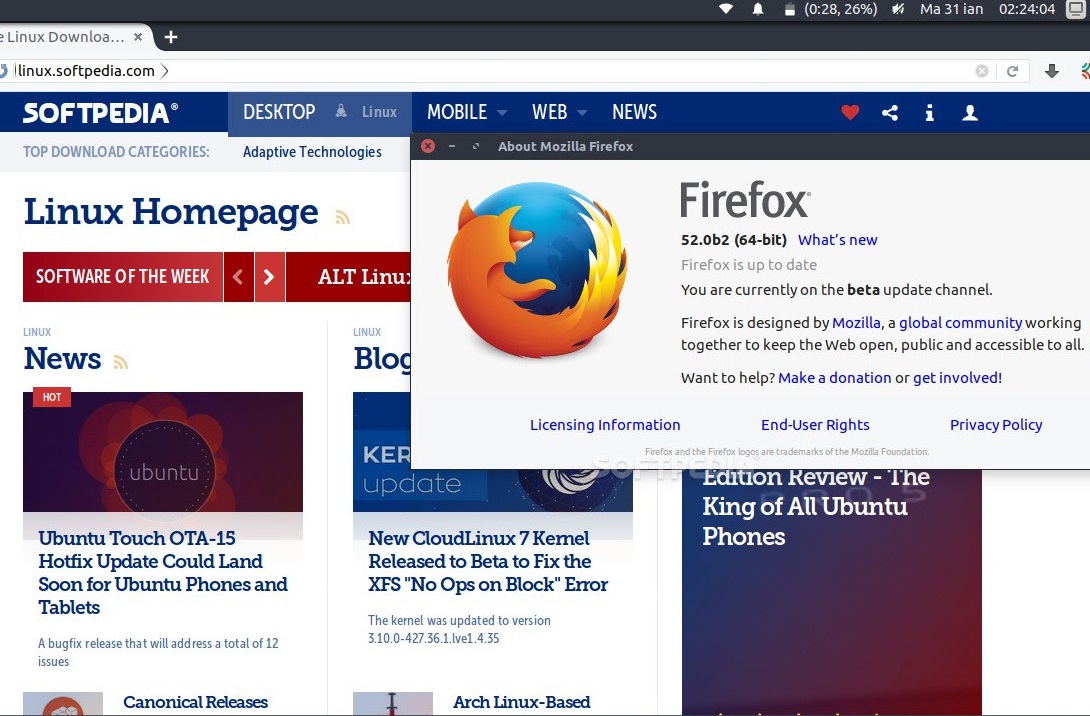Click the Softpedia logo
The height and width of the screenshot is (716, 1090).
(x=101, y=113)
